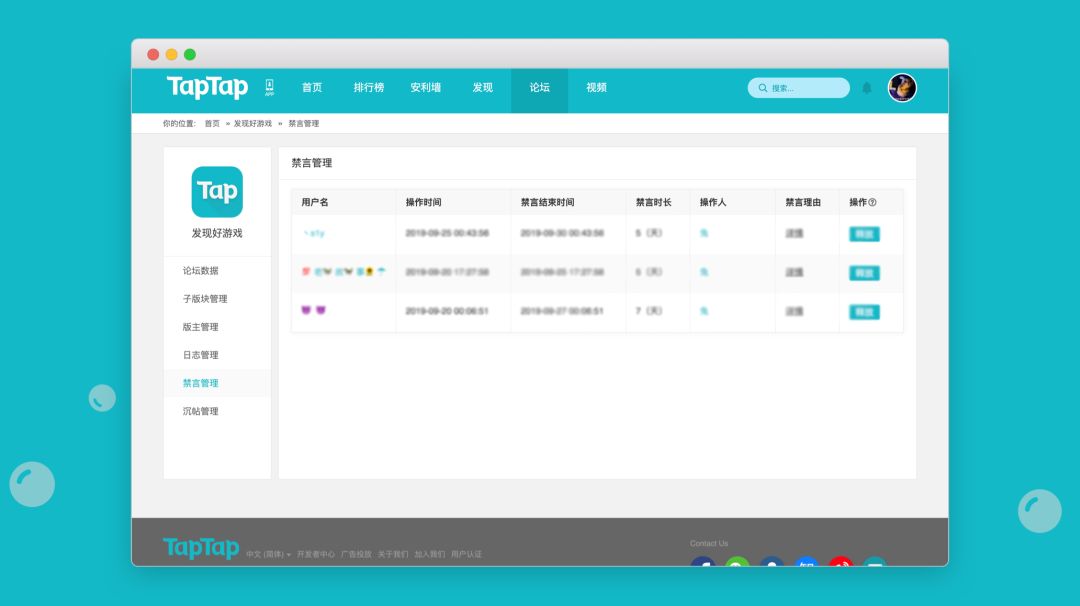
Task: Open 开发者中心 footer link
Action: [x=316, y=554]
